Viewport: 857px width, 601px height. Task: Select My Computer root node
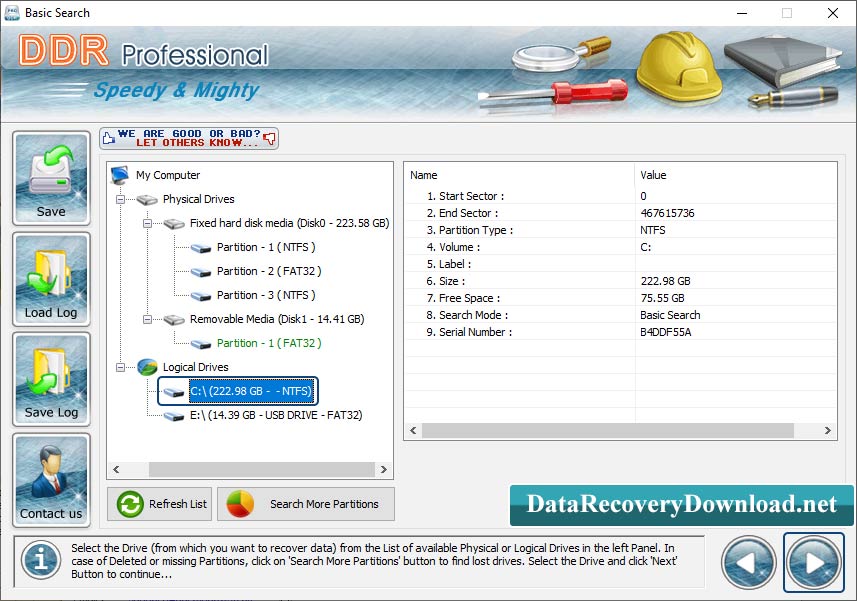tap(168, 175)
